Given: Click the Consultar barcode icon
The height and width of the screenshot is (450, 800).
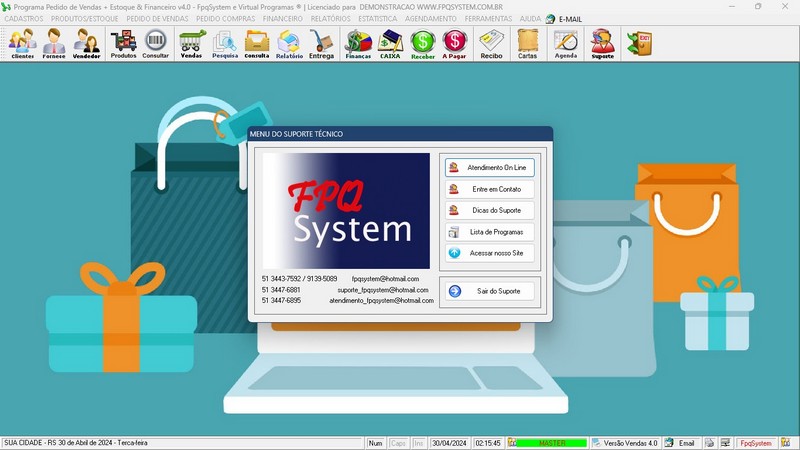Looking at the screenshot, I should [156, 44].
